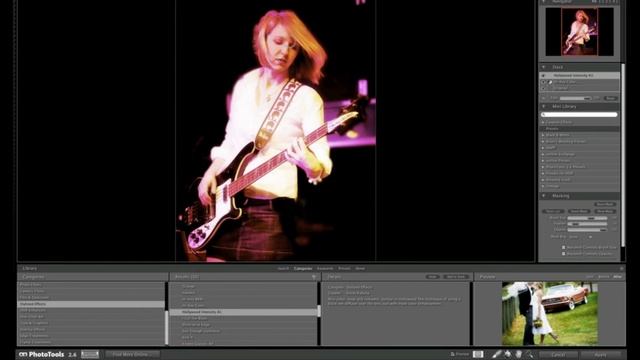Select Film & Darkroom category
Viewport: 640px width, 360px height.
(x=91, y=298)
